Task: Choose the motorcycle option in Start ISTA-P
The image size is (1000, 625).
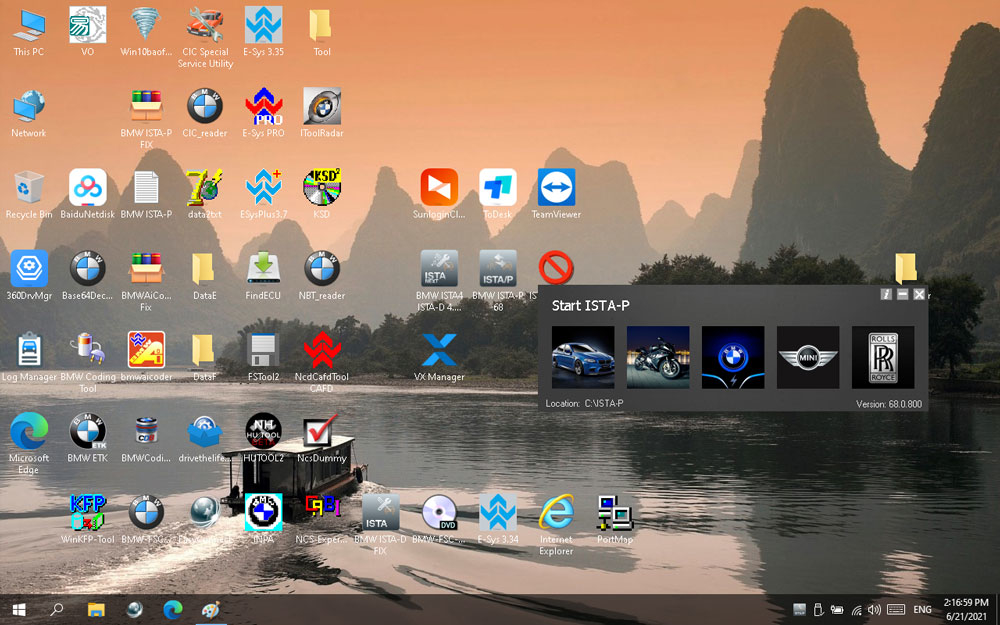Action: tap(658, 357)
